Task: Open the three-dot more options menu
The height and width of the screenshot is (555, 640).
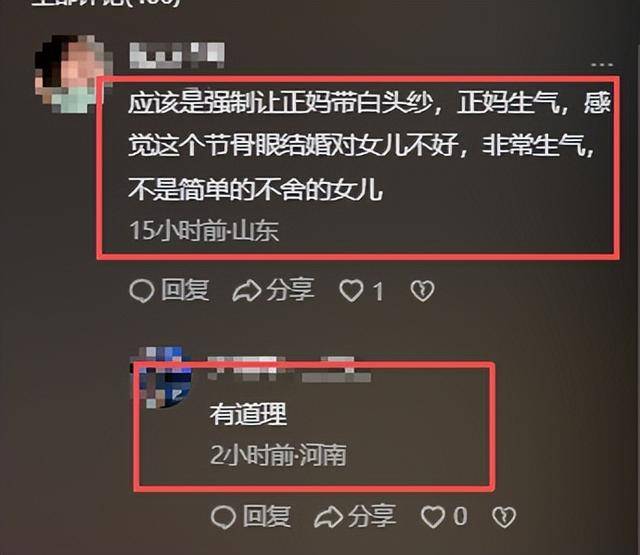Action: coord(602,64)
